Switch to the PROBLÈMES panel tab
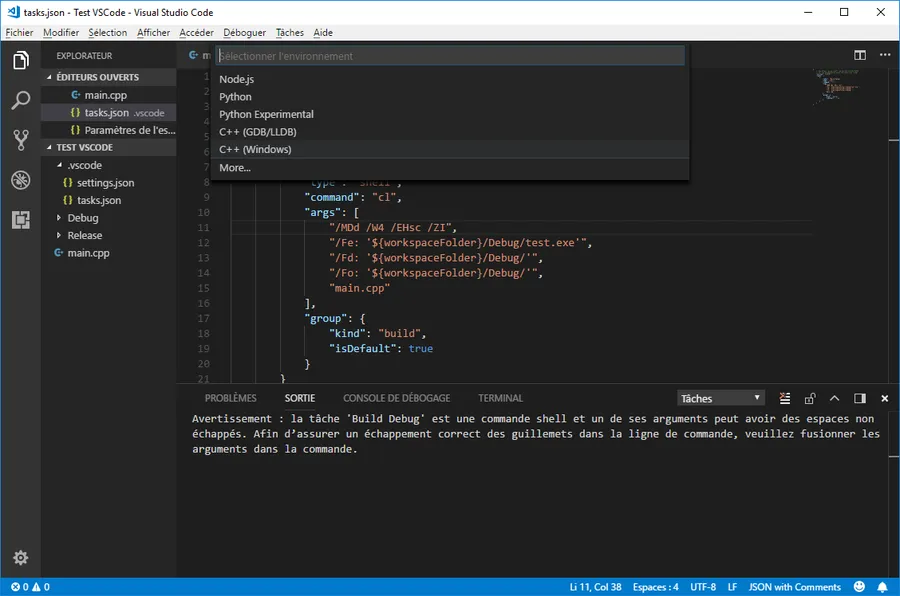Image resolution: width=900 pixels, height=596 pixels. click(x=231, y=398)
